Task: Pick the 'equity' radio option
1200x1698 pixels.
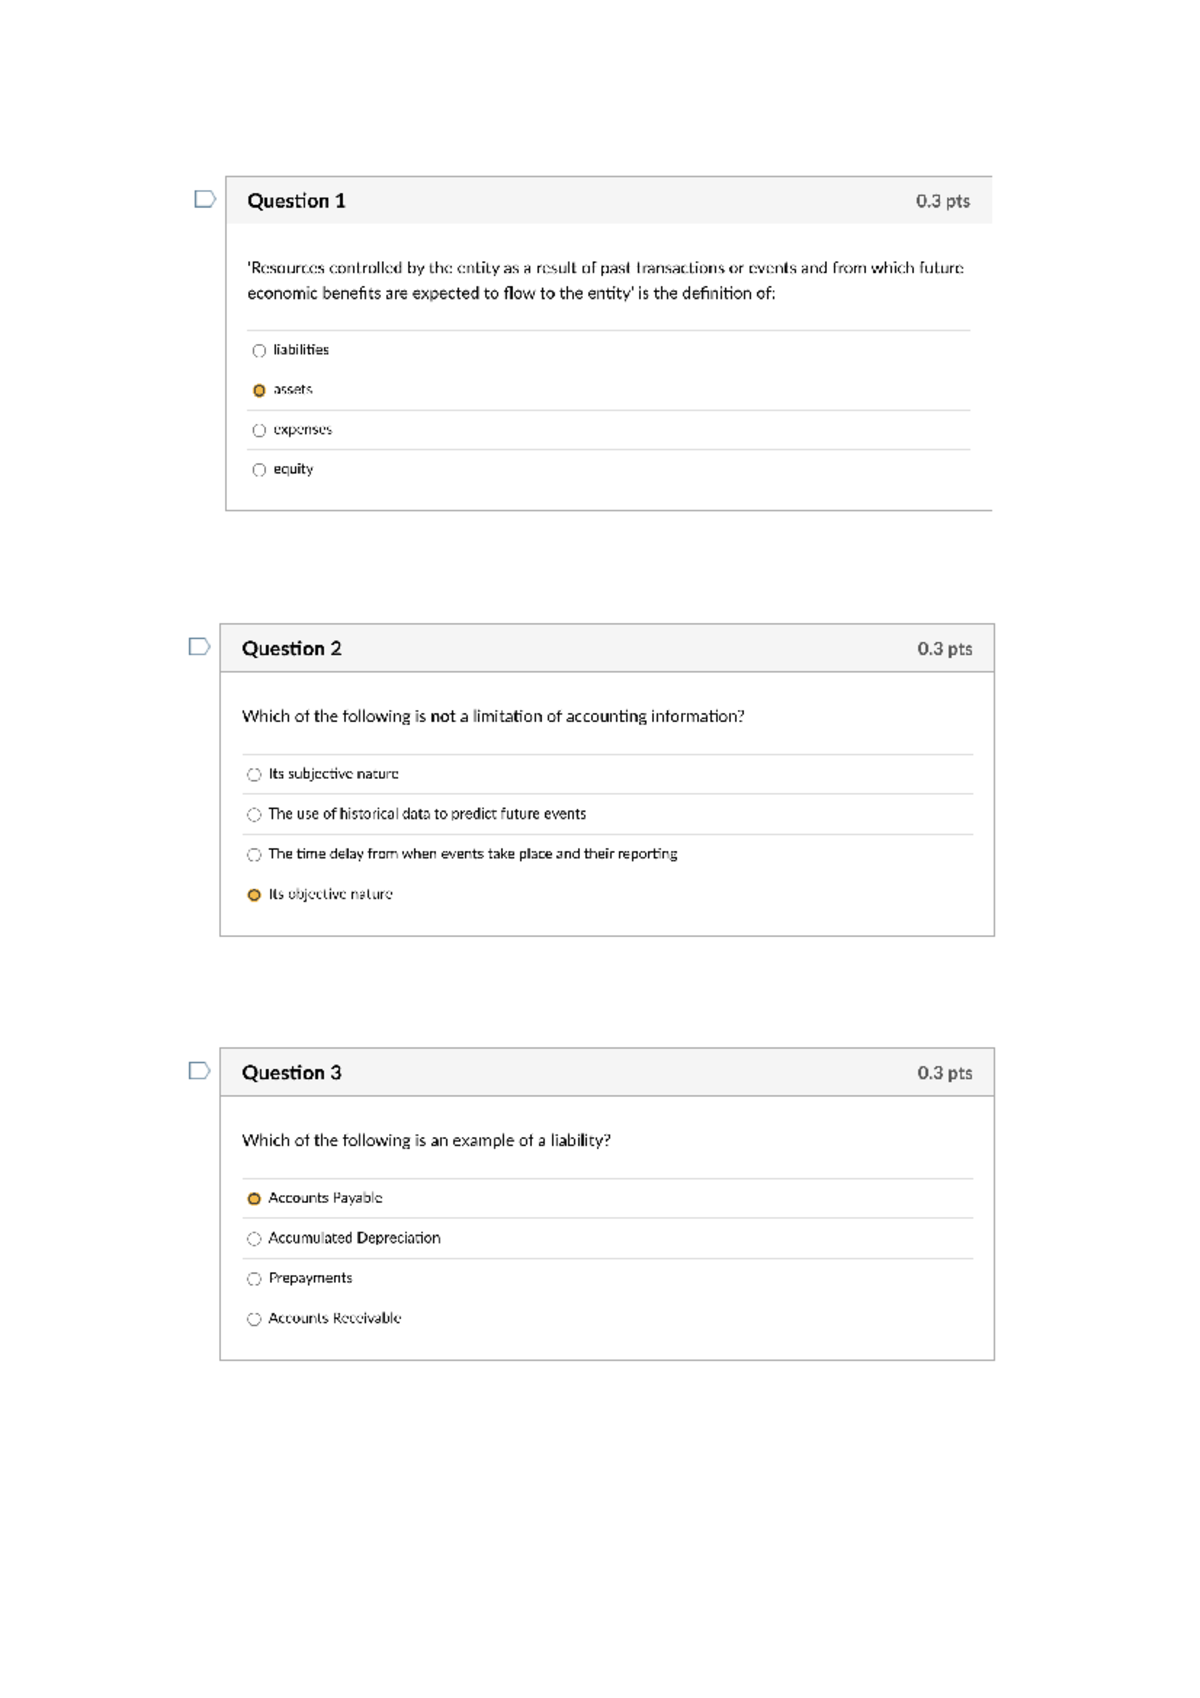Action: pyautogui.click(x=259, y=470)
